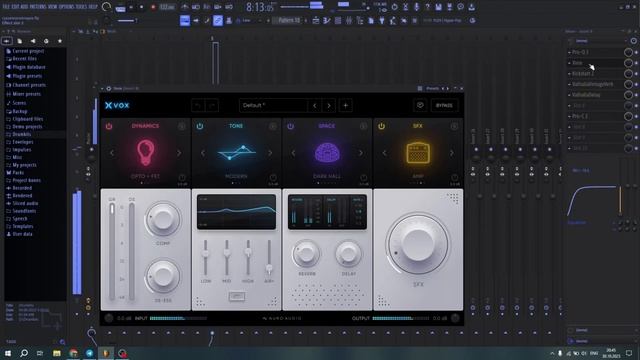Open Telegram from the taskbar
Screen dimensions: 640x360
(89, 353)
